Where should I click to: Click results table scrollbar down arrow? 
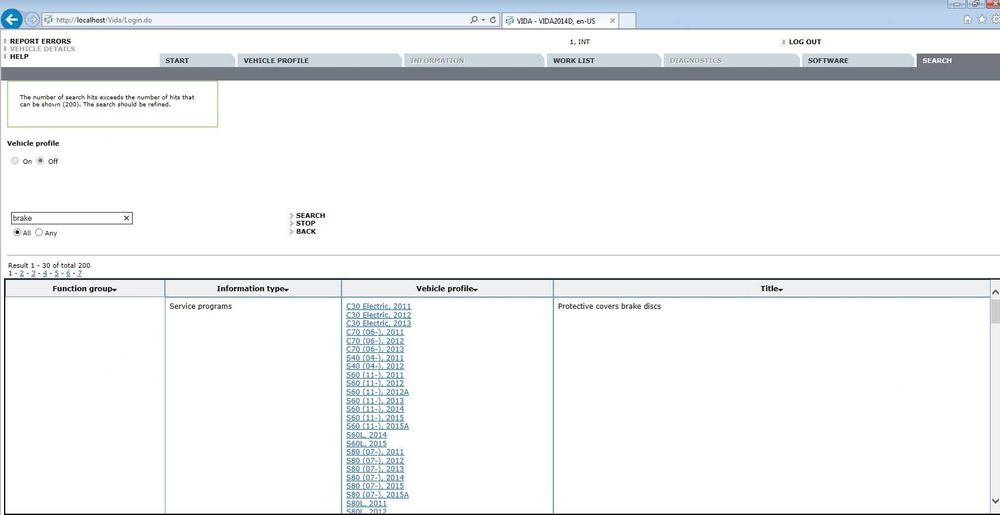[x=995, y=500]
